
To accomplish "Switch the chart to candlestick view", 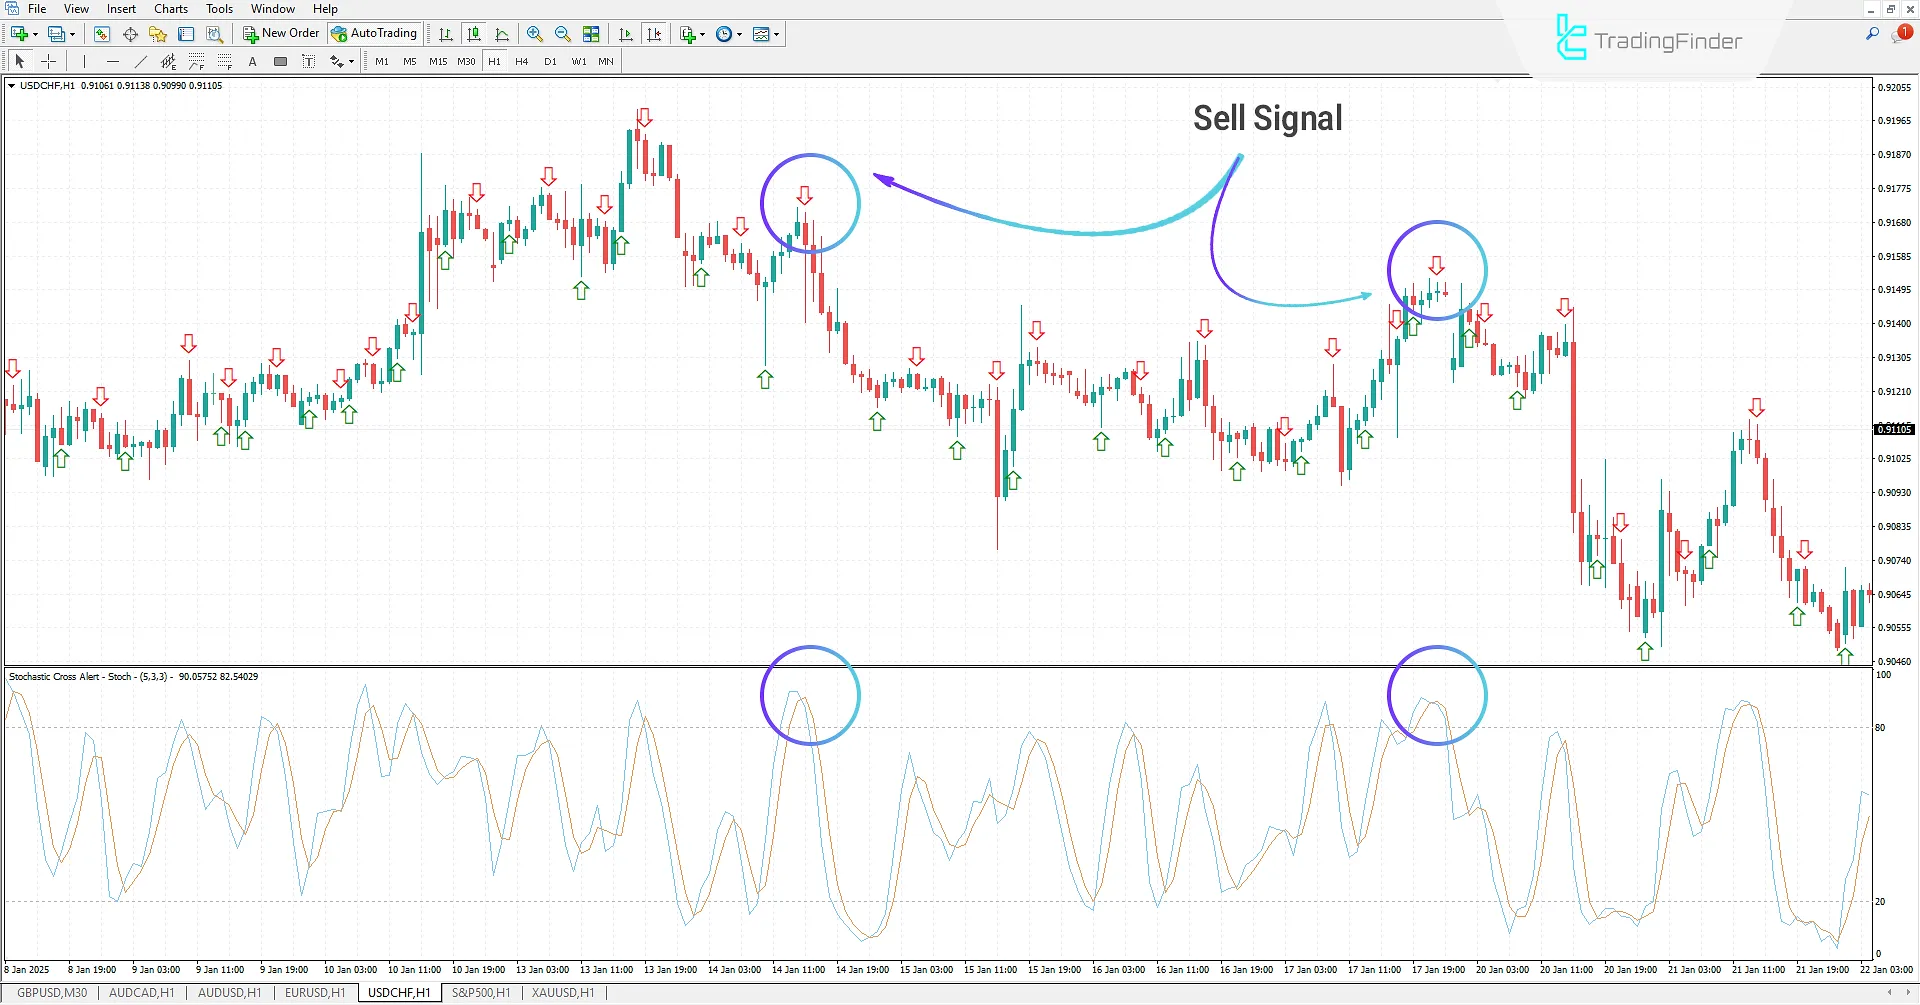I will (x=474, y=33).
